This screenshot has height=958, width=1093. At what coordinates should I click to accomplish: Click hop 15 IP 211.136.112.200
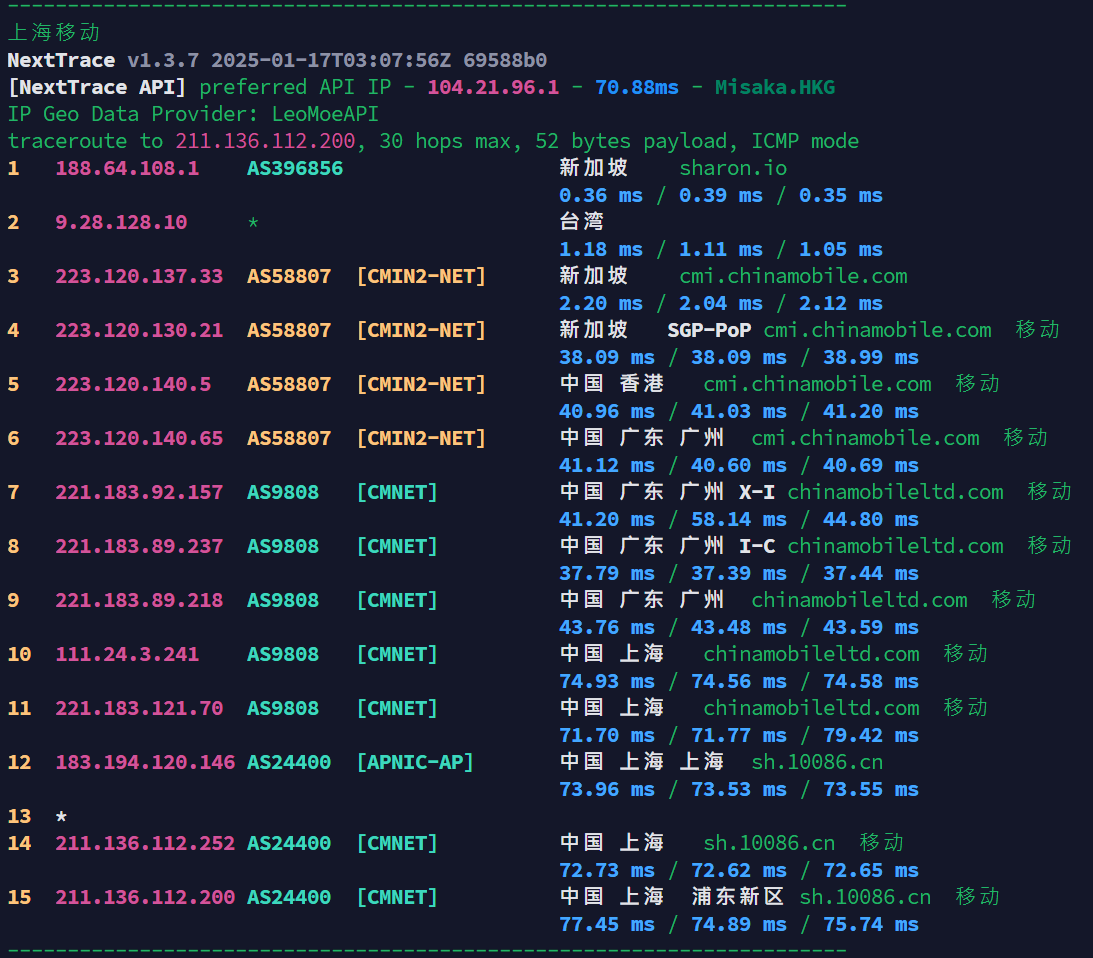(x=145, y=897)
